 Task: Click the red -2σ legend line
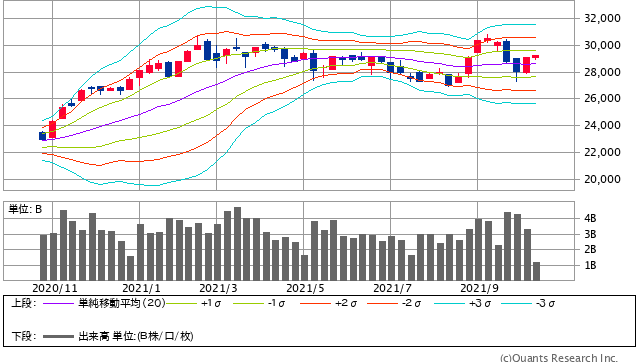[x=382, y=303]
